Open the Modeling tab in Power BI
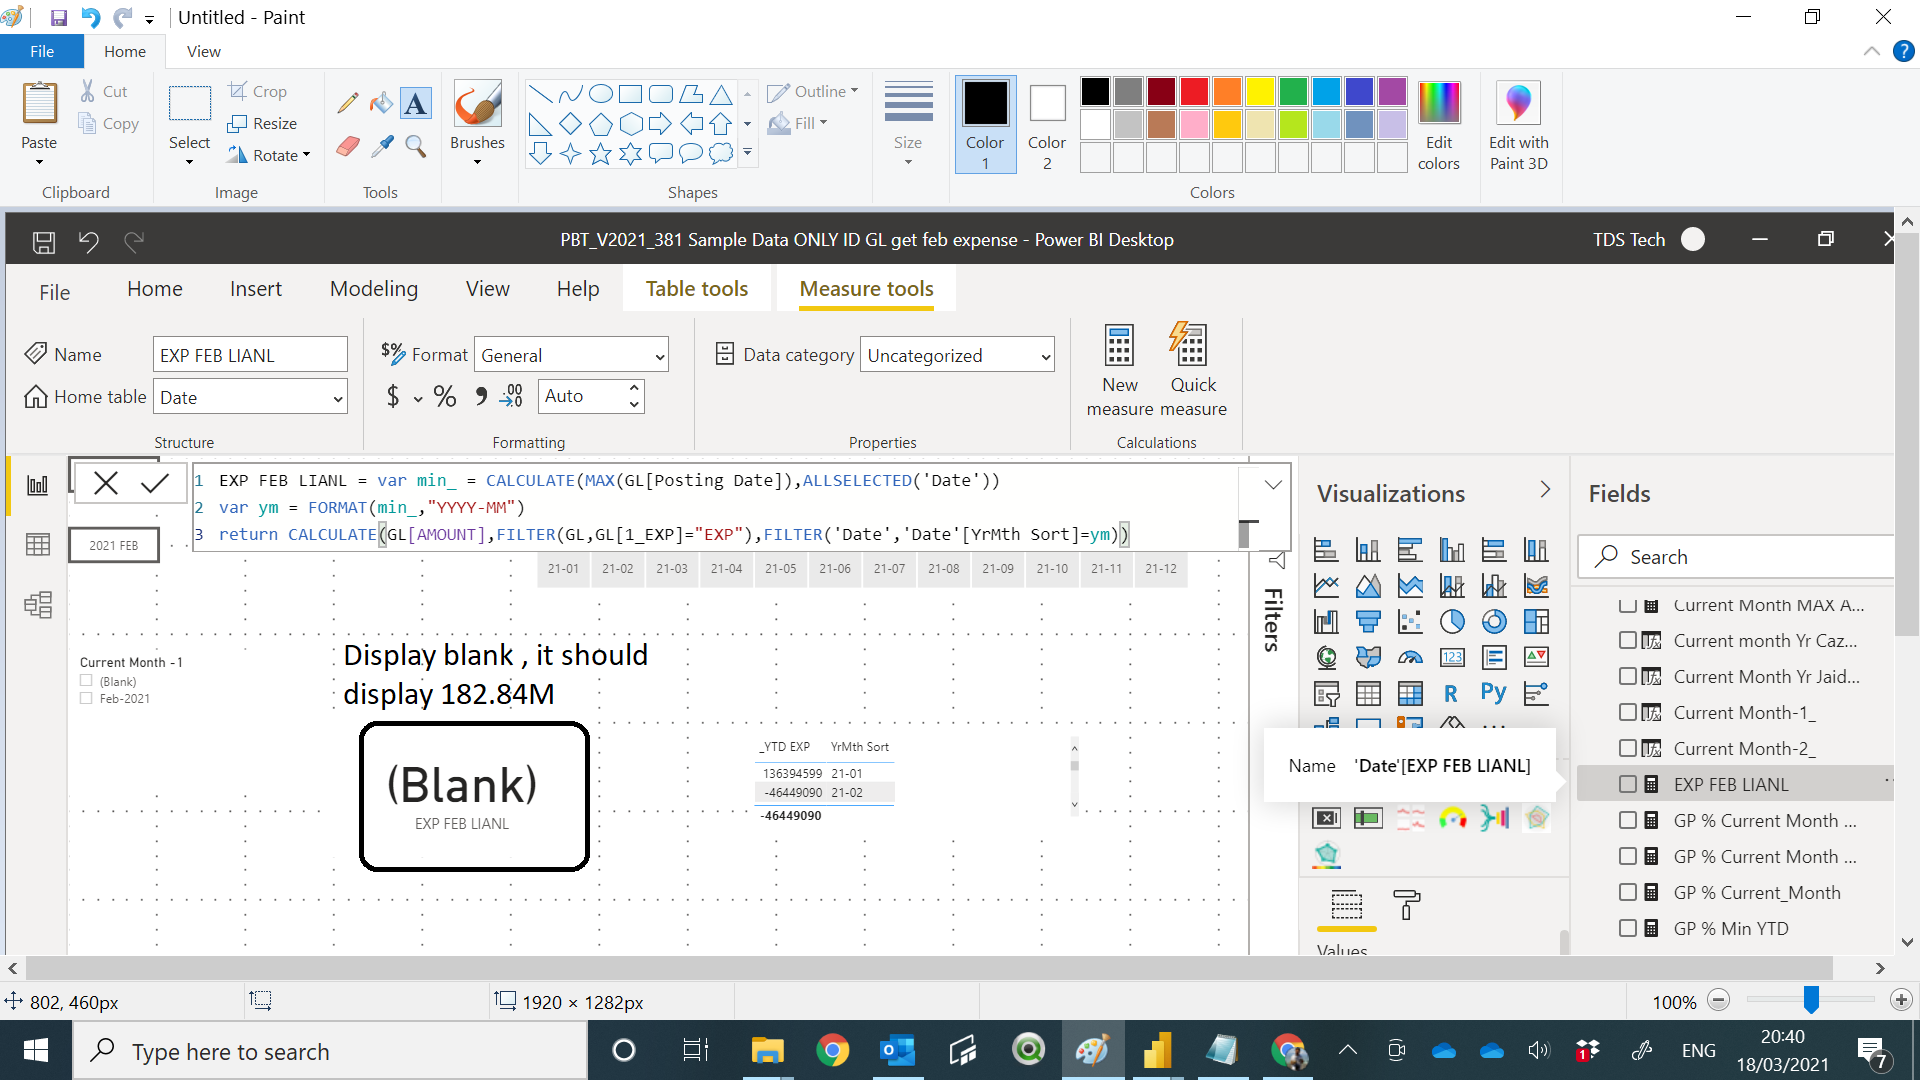 pos(374,289)
